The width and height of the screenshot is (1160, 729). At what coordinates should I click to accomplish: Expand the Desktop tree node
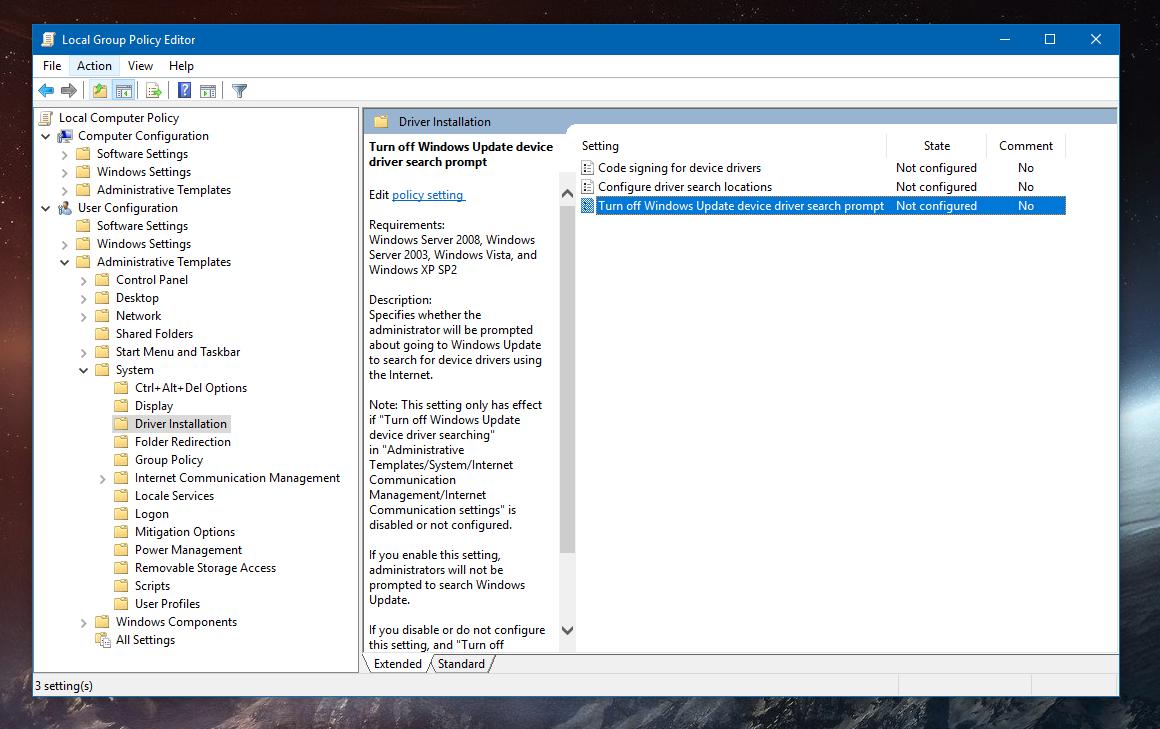click(84, 298)
